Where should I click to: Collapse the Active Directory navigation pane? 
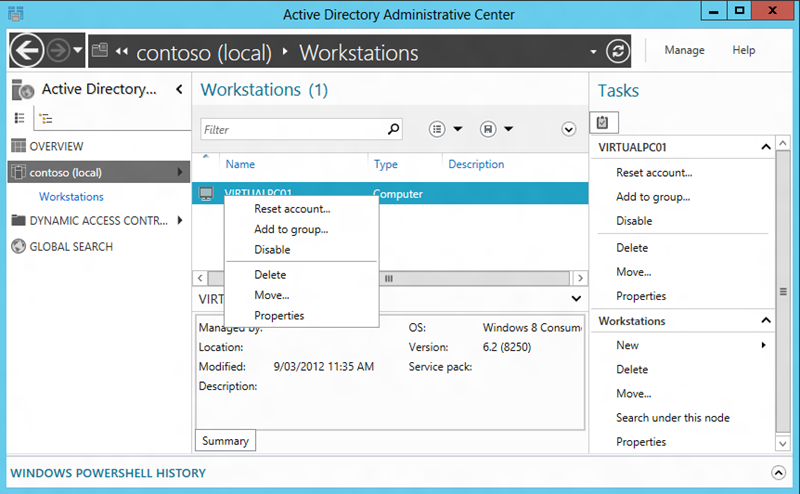[x=179, y=90]
